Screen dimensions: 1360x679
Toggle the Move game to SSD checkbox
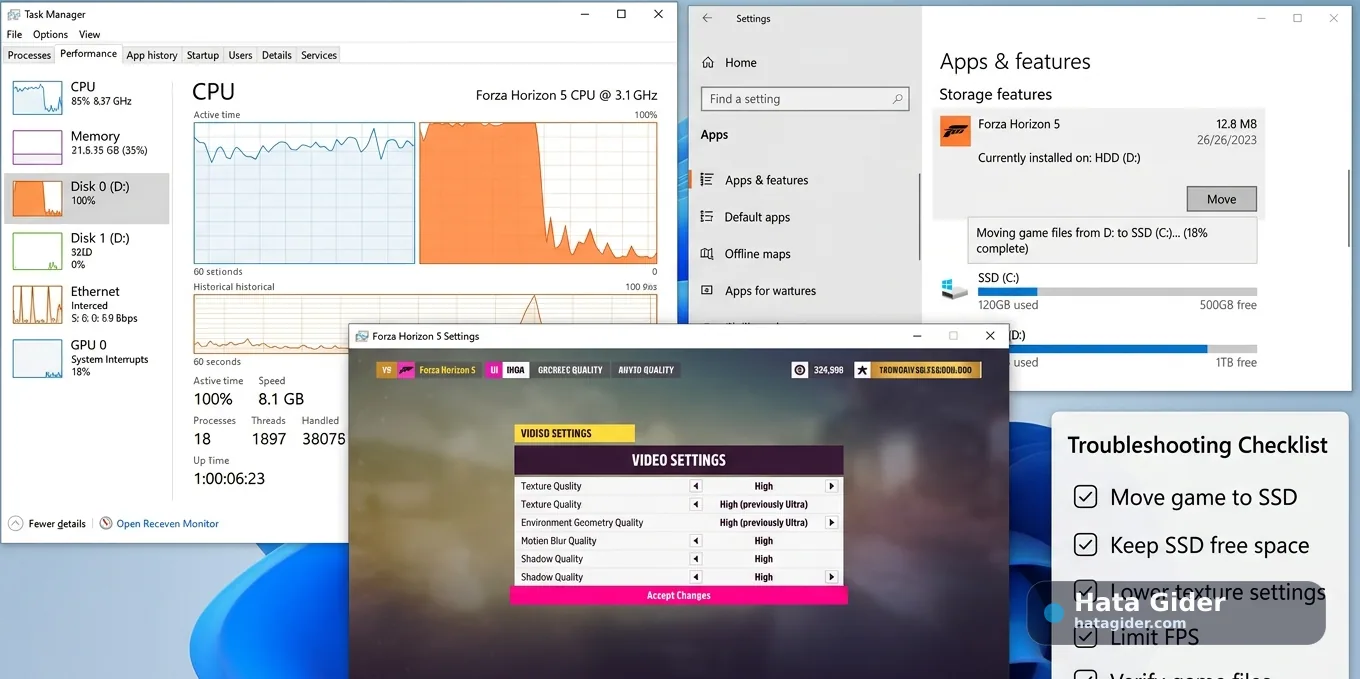1085,497
